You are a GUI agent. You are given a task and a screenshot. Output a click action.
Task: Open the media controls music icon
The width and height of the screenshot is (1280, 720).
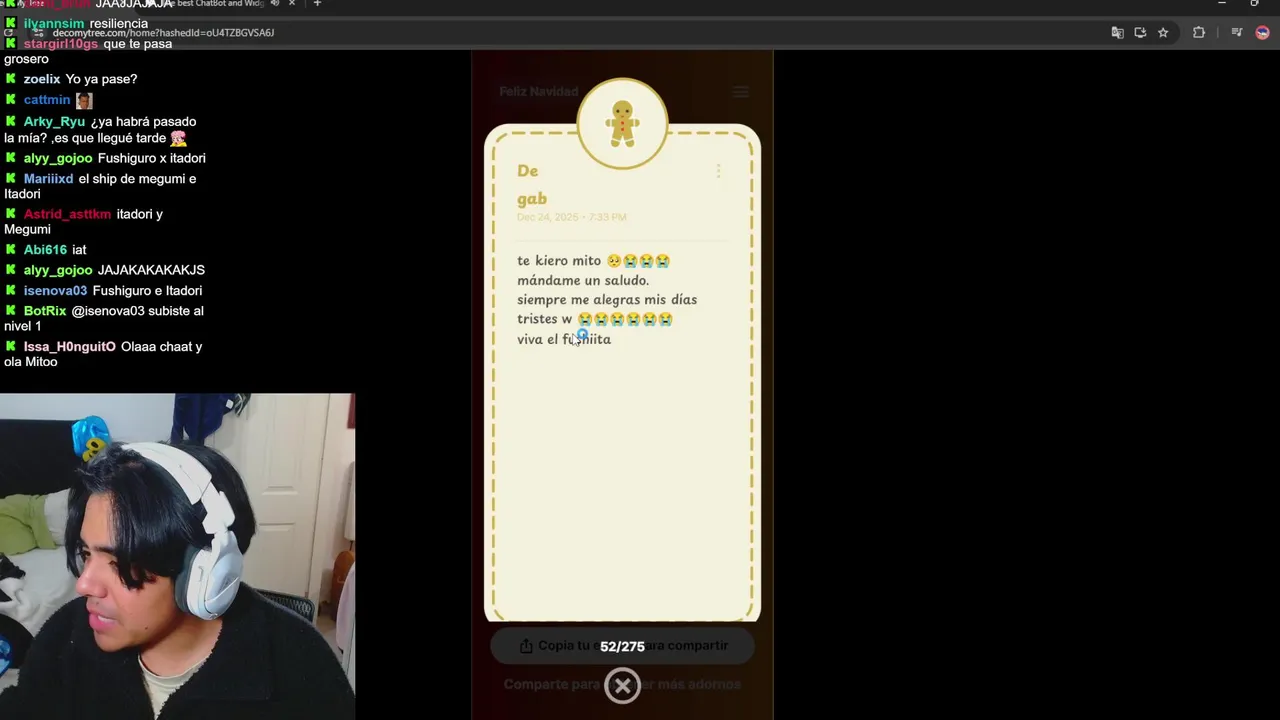coord(1237,33)
